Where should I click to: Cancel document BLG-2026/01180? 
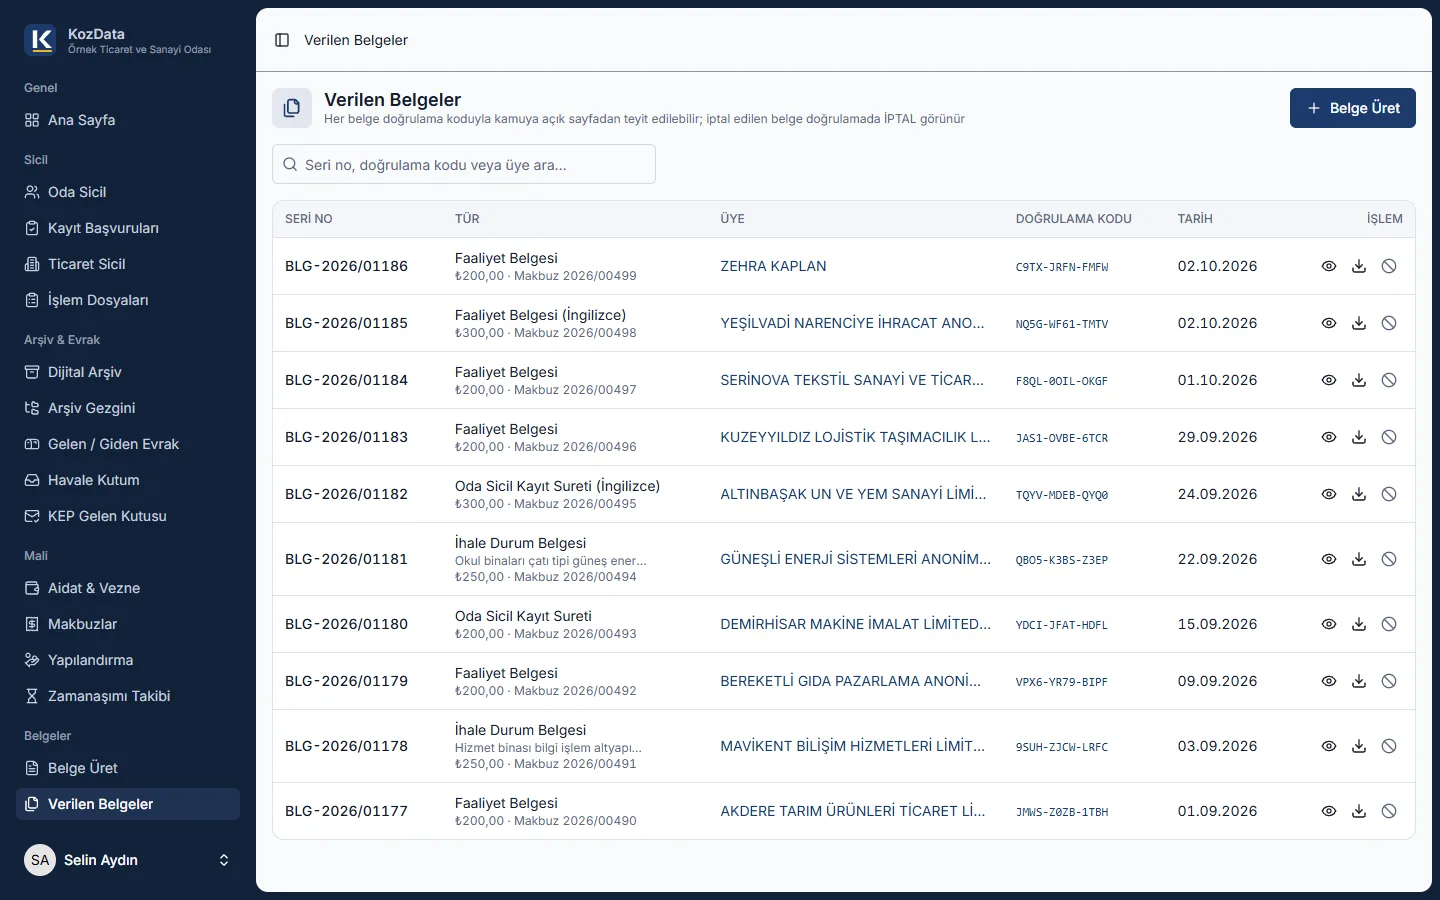pyautogui.click(x=1389, y=624)
